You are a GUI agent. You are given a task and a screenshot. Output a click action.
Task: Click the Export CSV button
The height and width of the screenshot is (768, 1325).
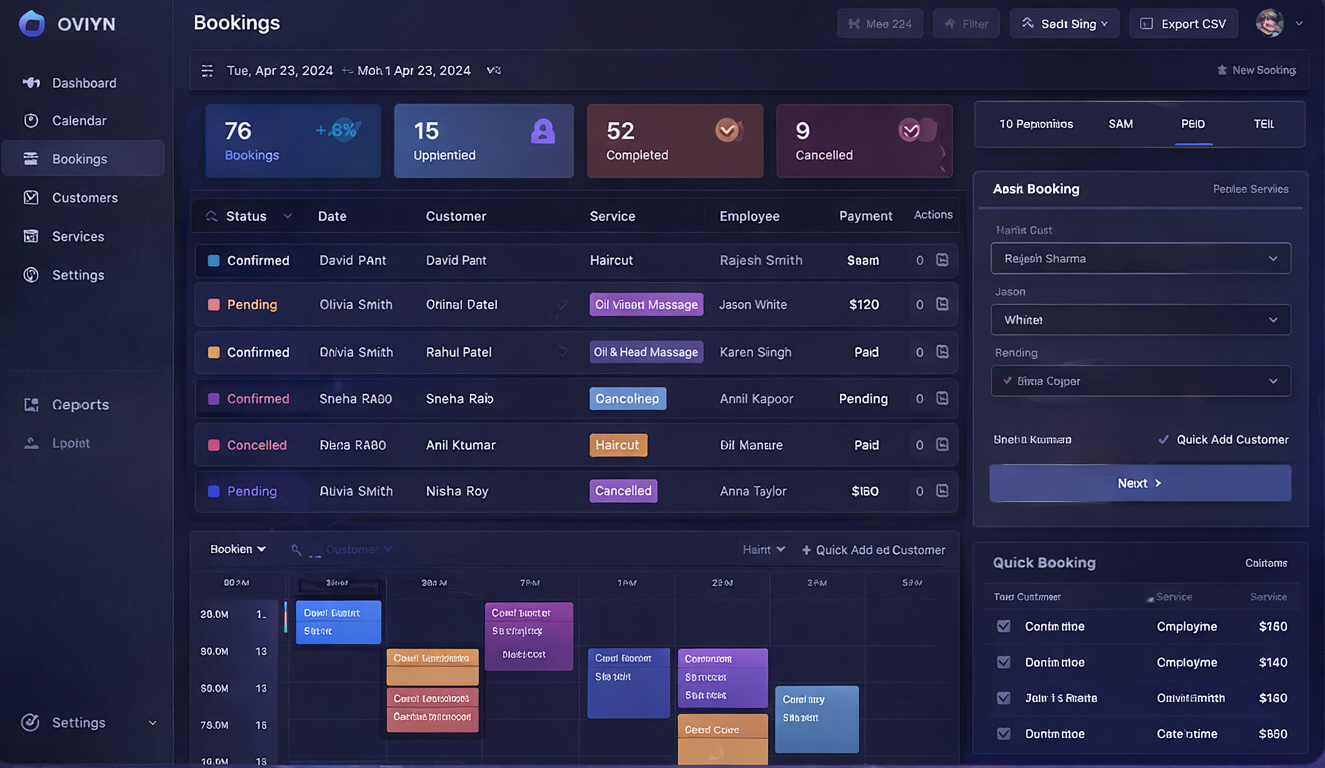(x=1183, y=23)
